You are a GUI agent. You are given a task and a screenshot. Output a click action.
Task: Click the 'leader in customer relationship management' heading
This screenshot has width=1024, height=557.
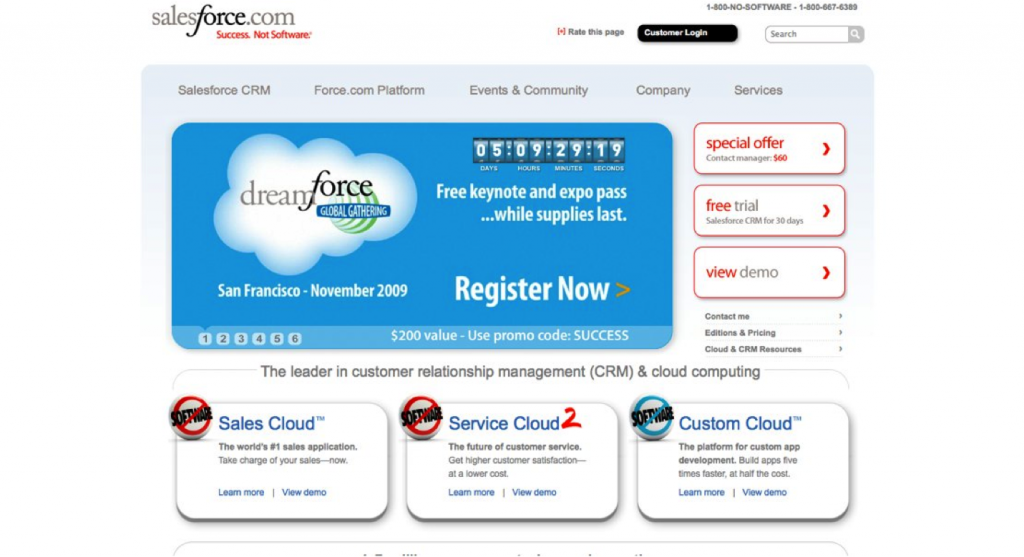point(510,372)
